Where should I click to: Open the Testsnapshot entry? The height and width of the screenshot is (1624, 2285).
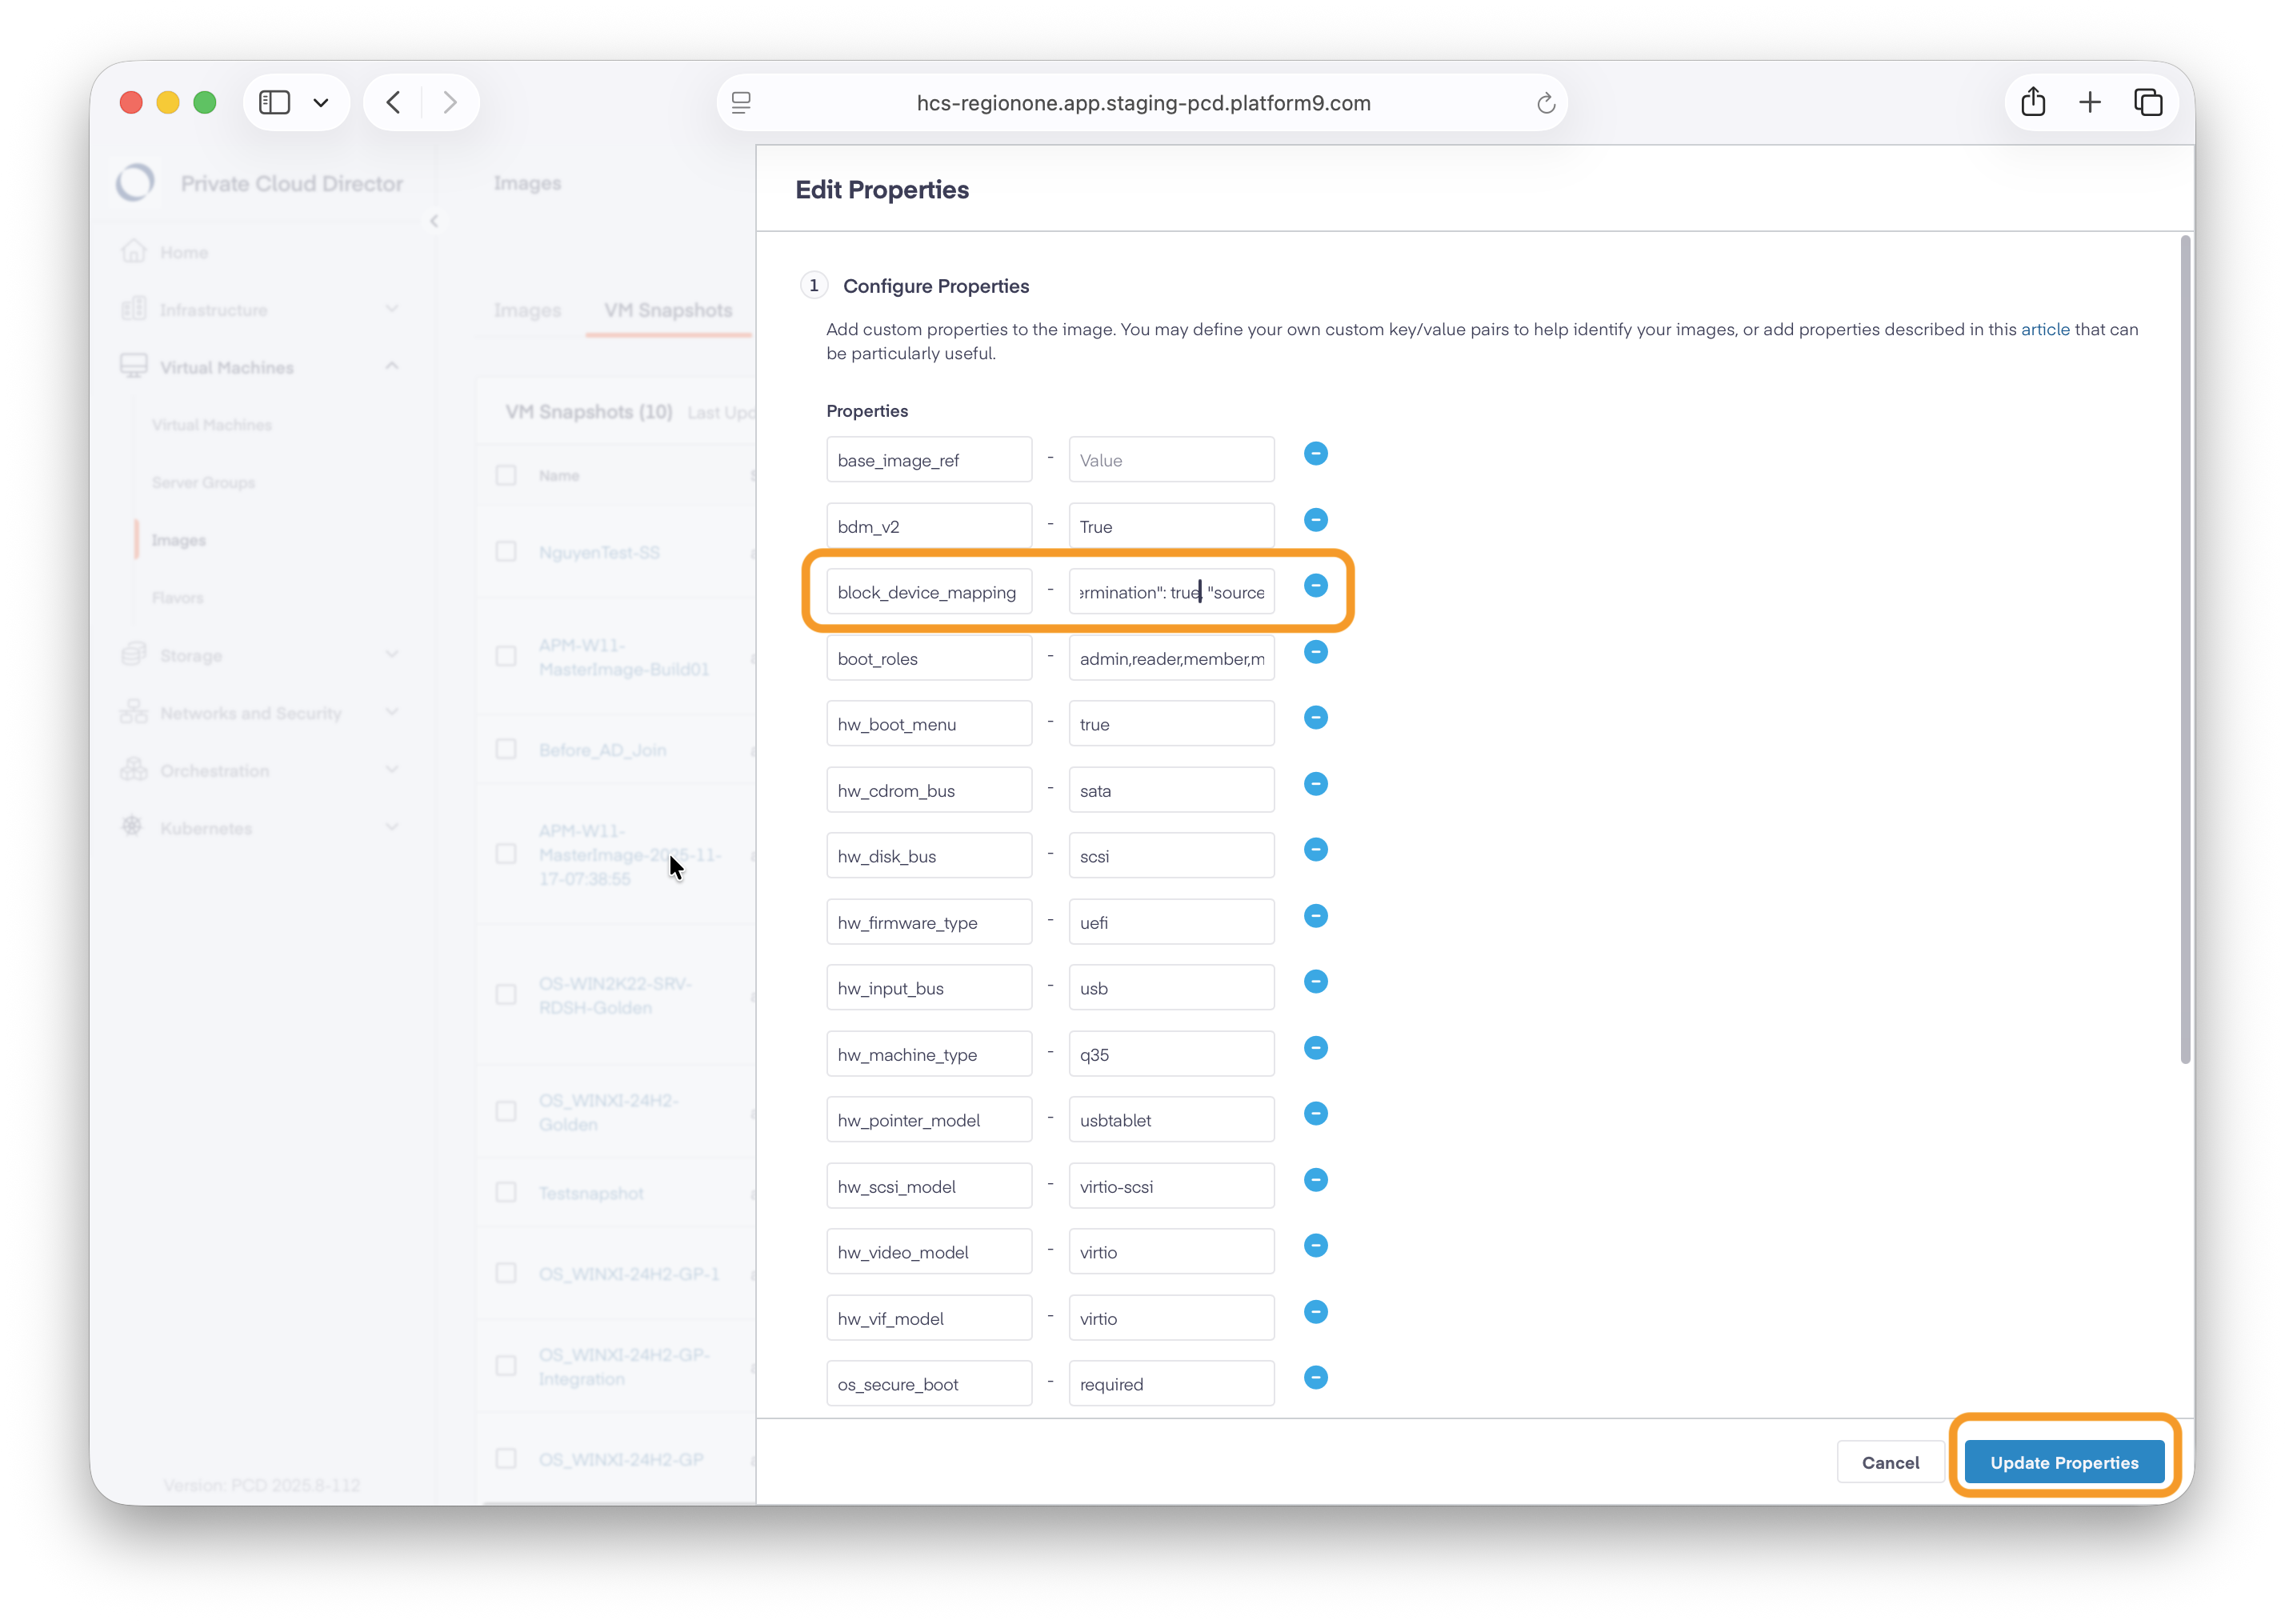pyautogui.click(x=591, y=1194)
